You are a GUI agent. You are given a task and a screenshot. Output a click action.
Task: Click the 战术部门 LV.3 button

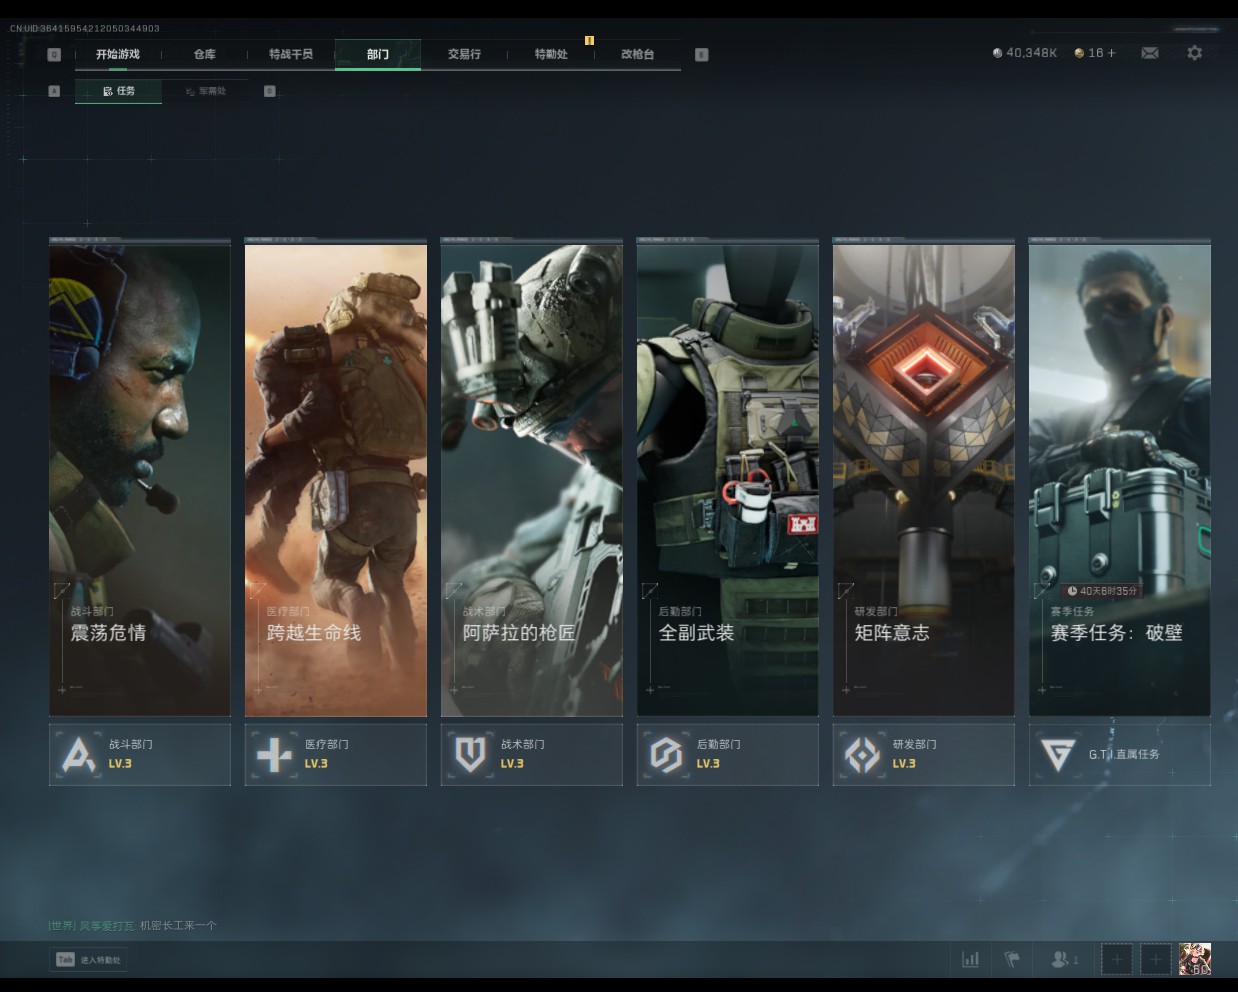[532, 755]
